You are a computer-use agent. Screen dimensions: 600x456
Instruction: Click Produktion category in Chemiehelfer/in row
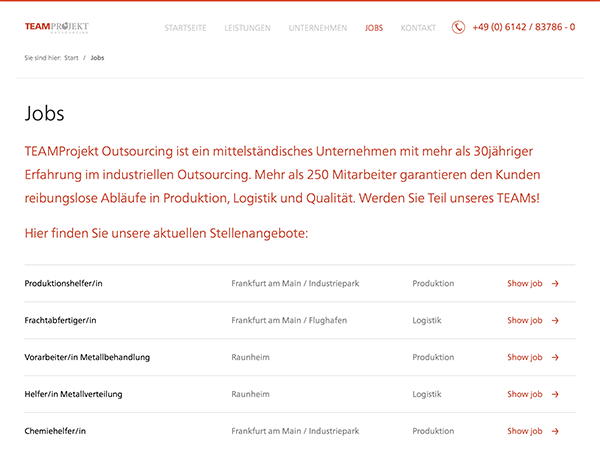[433, 431]
